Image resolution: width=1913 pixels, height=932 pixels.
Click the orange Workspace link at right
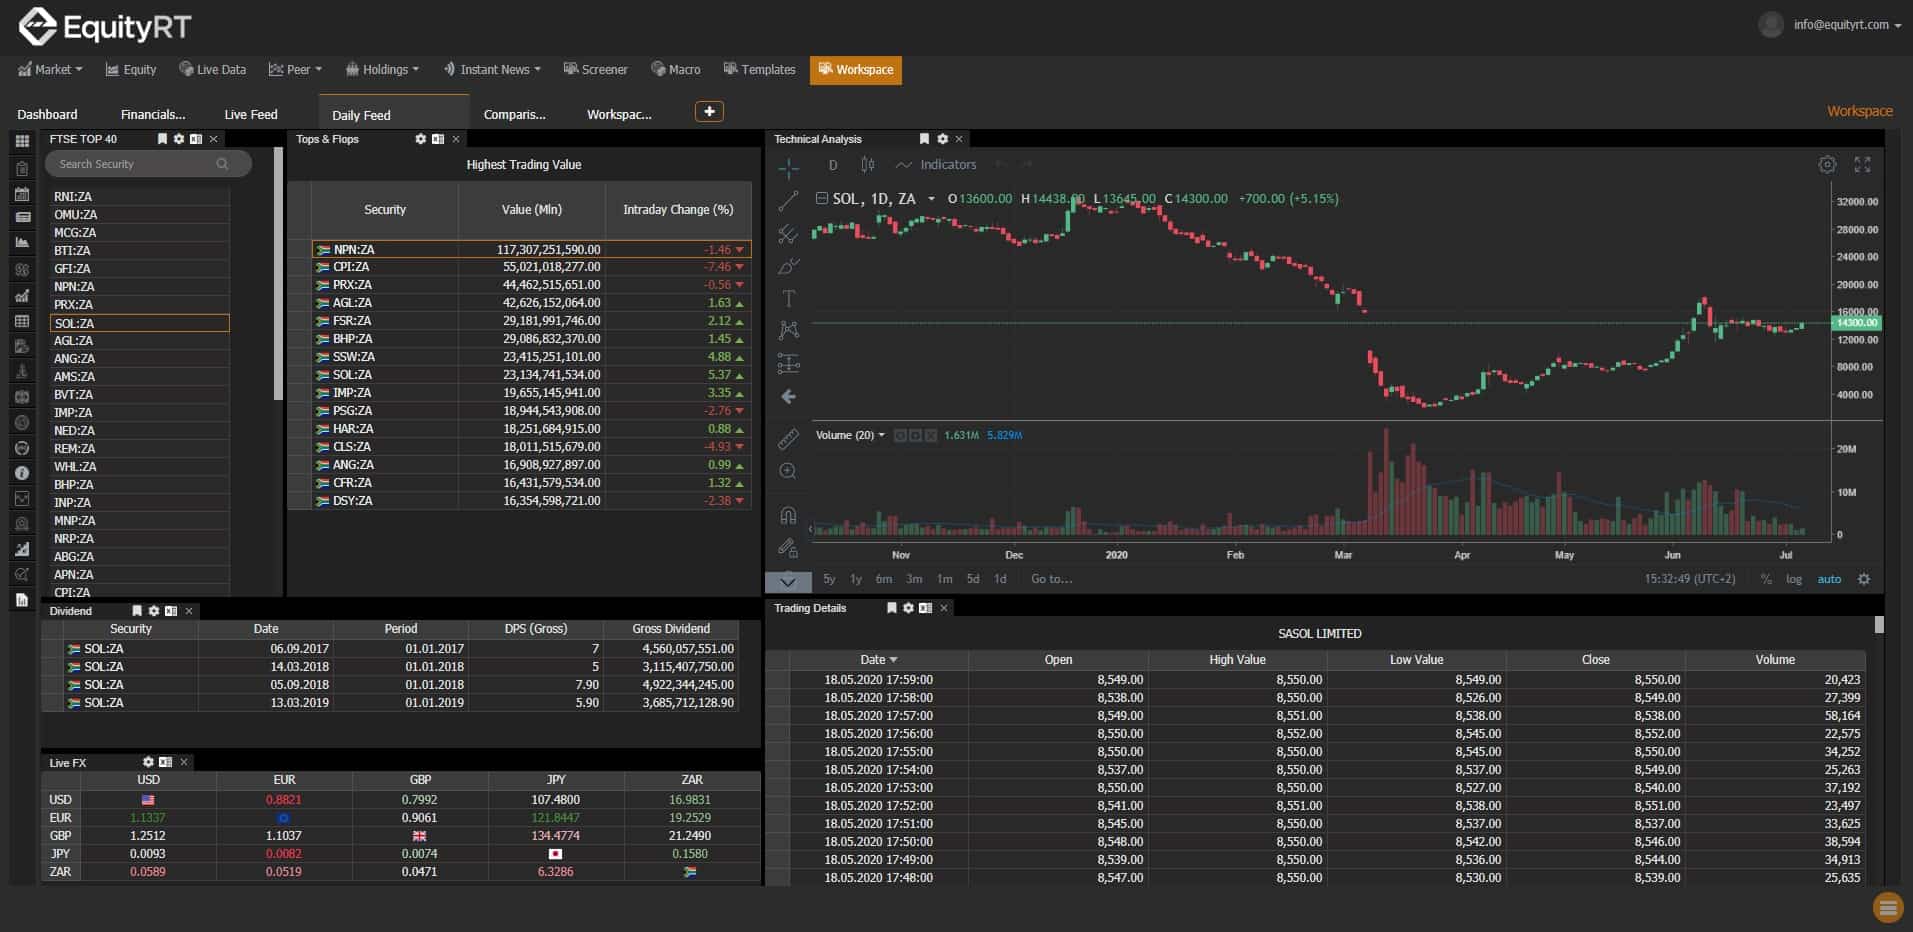pyautogui.click(x=1859, y=111)
